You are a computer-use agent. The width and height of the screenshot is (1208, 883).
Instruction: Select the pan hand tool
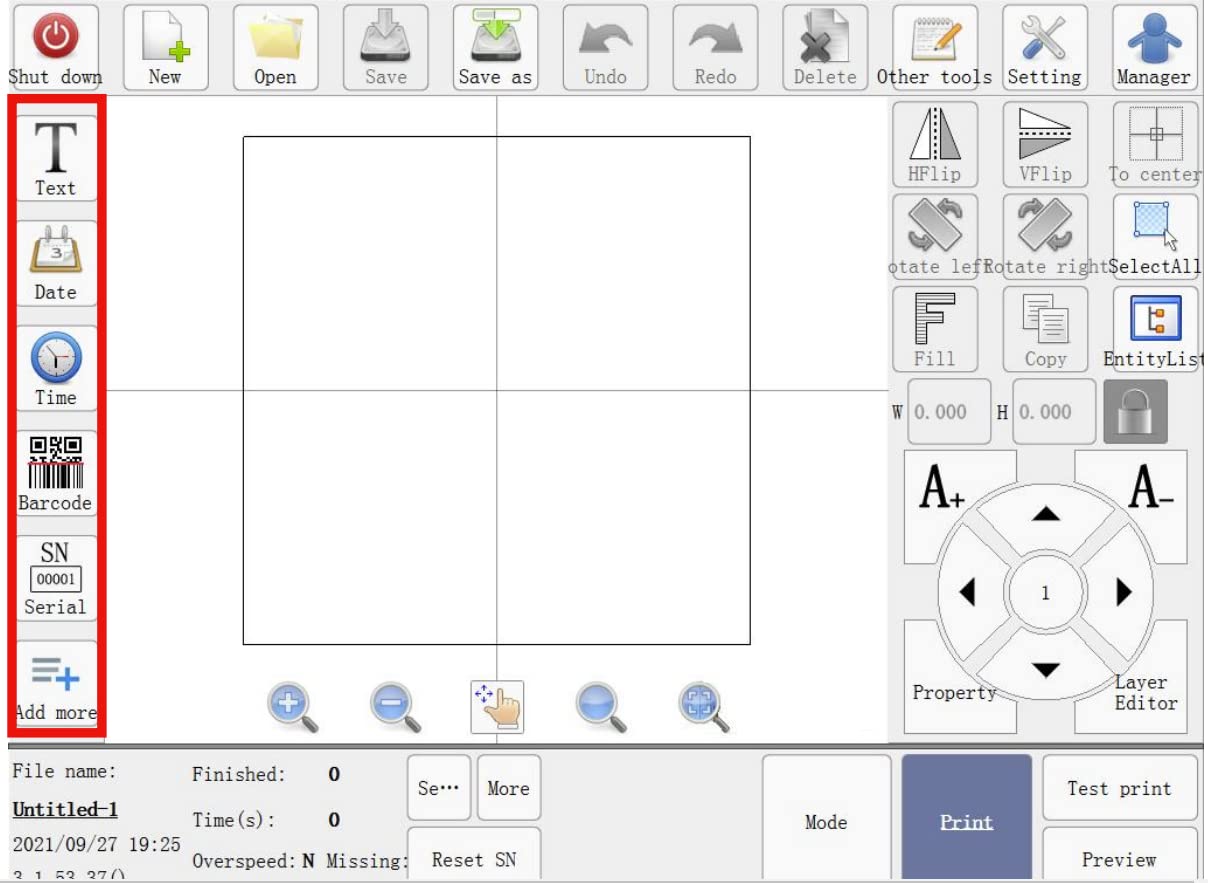pos(497,707)
